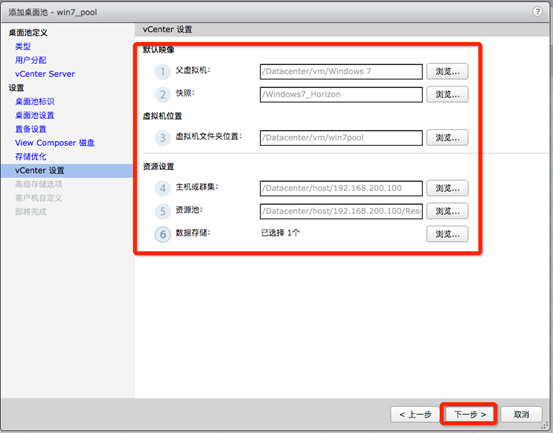Open the View Composer 磁盘 step
This screenshot has width=553, height=433.
coord(55,143)
